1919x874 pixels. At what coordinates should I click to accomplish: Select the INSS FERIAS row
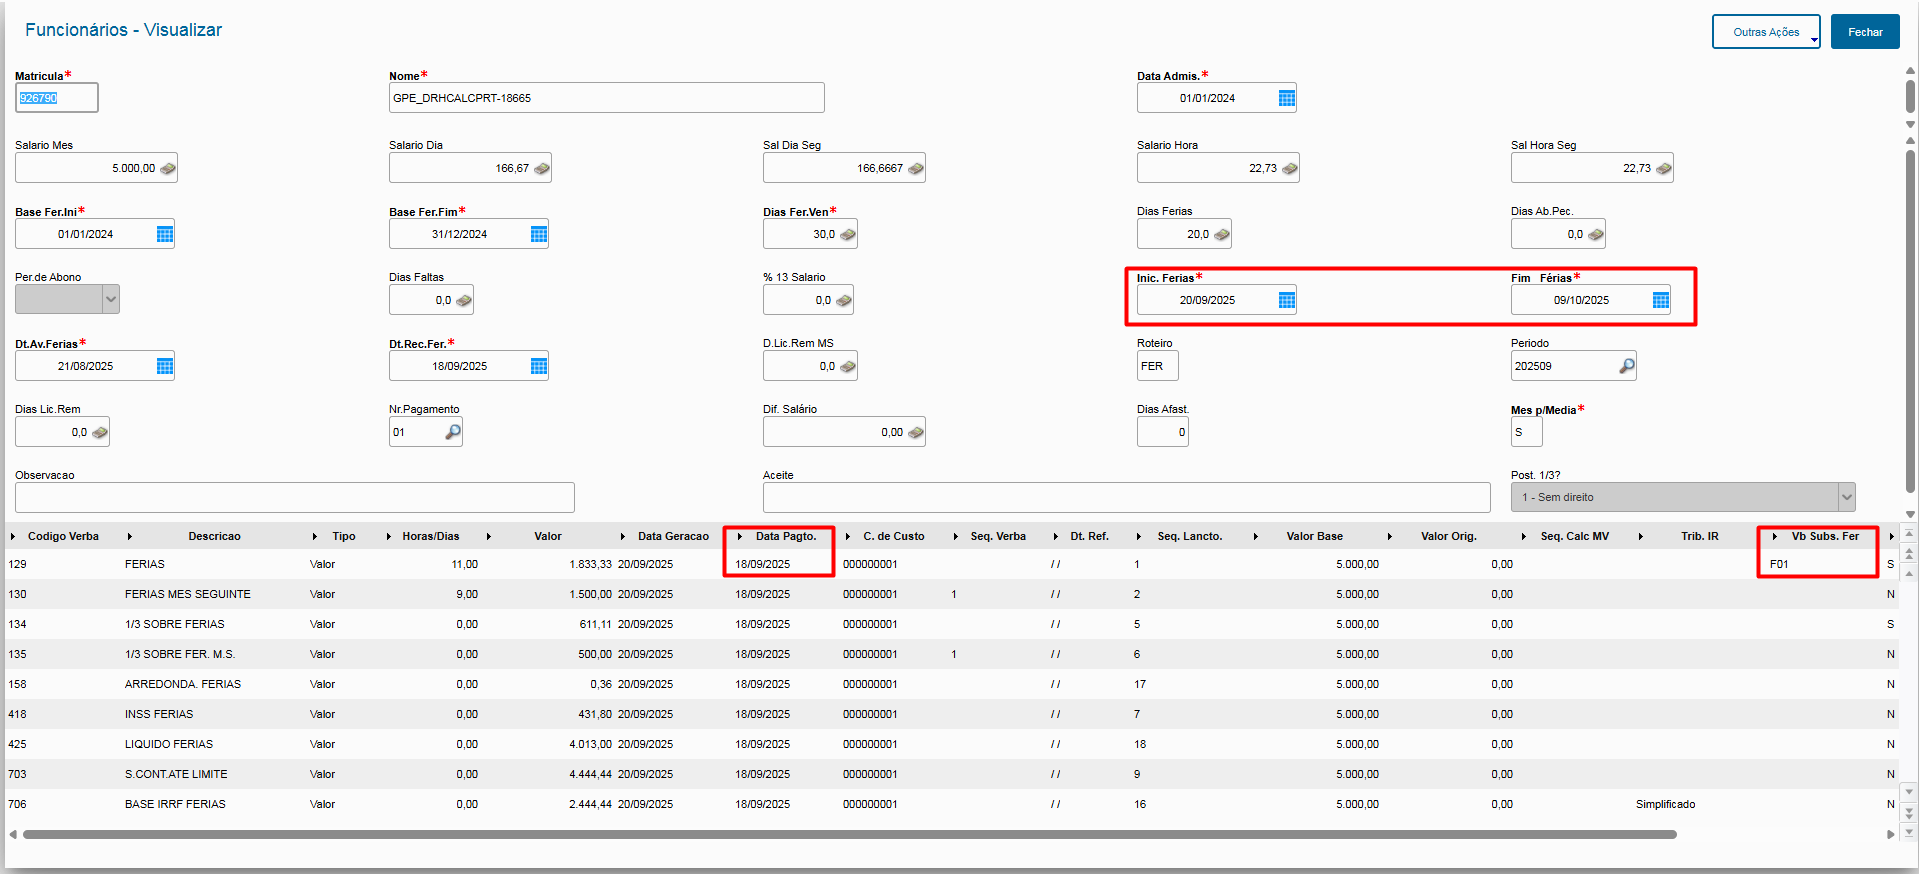tap(952, 714)
